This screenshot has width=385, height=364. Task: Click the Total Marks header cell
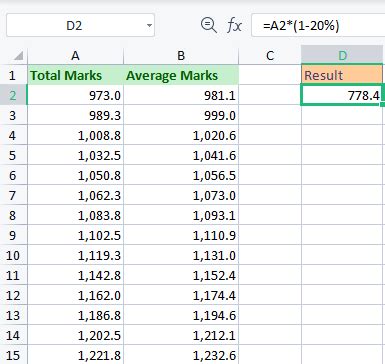click(75, 75)
